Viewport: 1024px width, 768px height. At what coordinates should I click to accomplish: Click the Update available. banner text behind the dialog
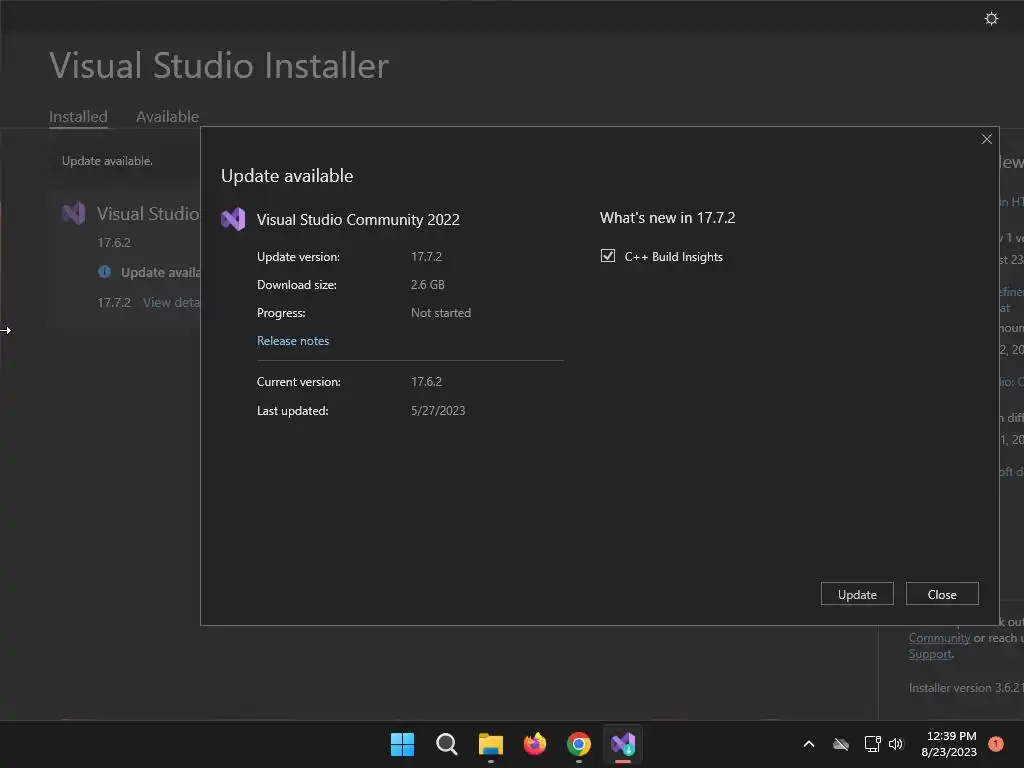(107, 161)
